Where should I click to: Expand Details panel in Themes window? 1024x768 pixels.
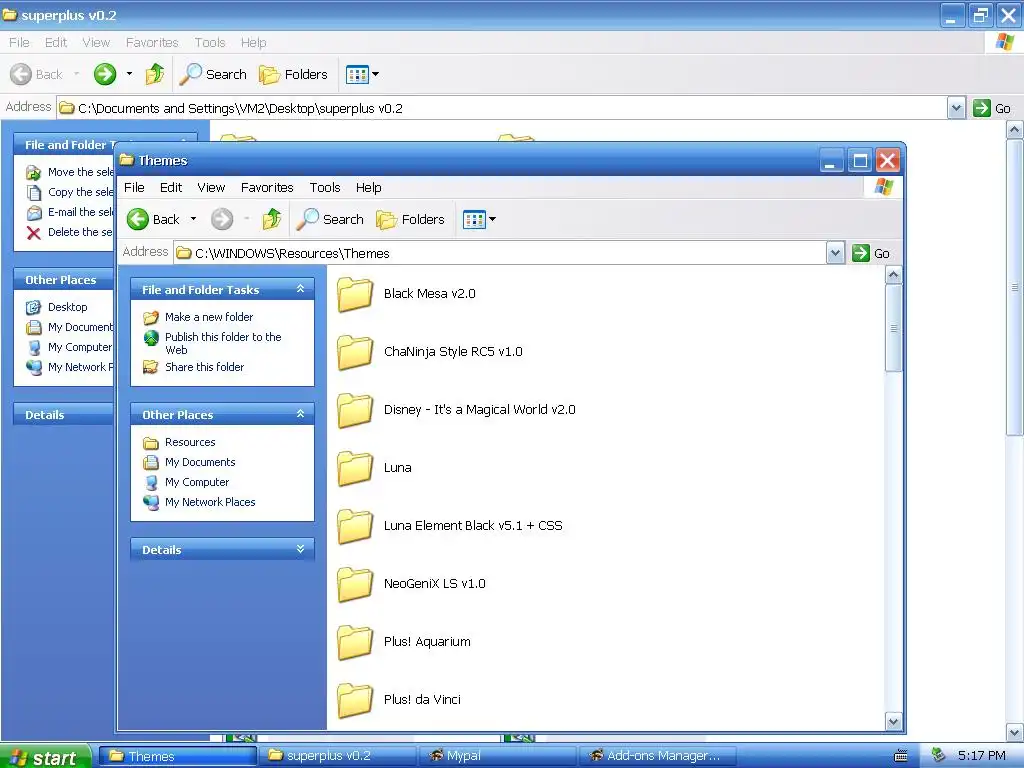(x=300, y=549)
